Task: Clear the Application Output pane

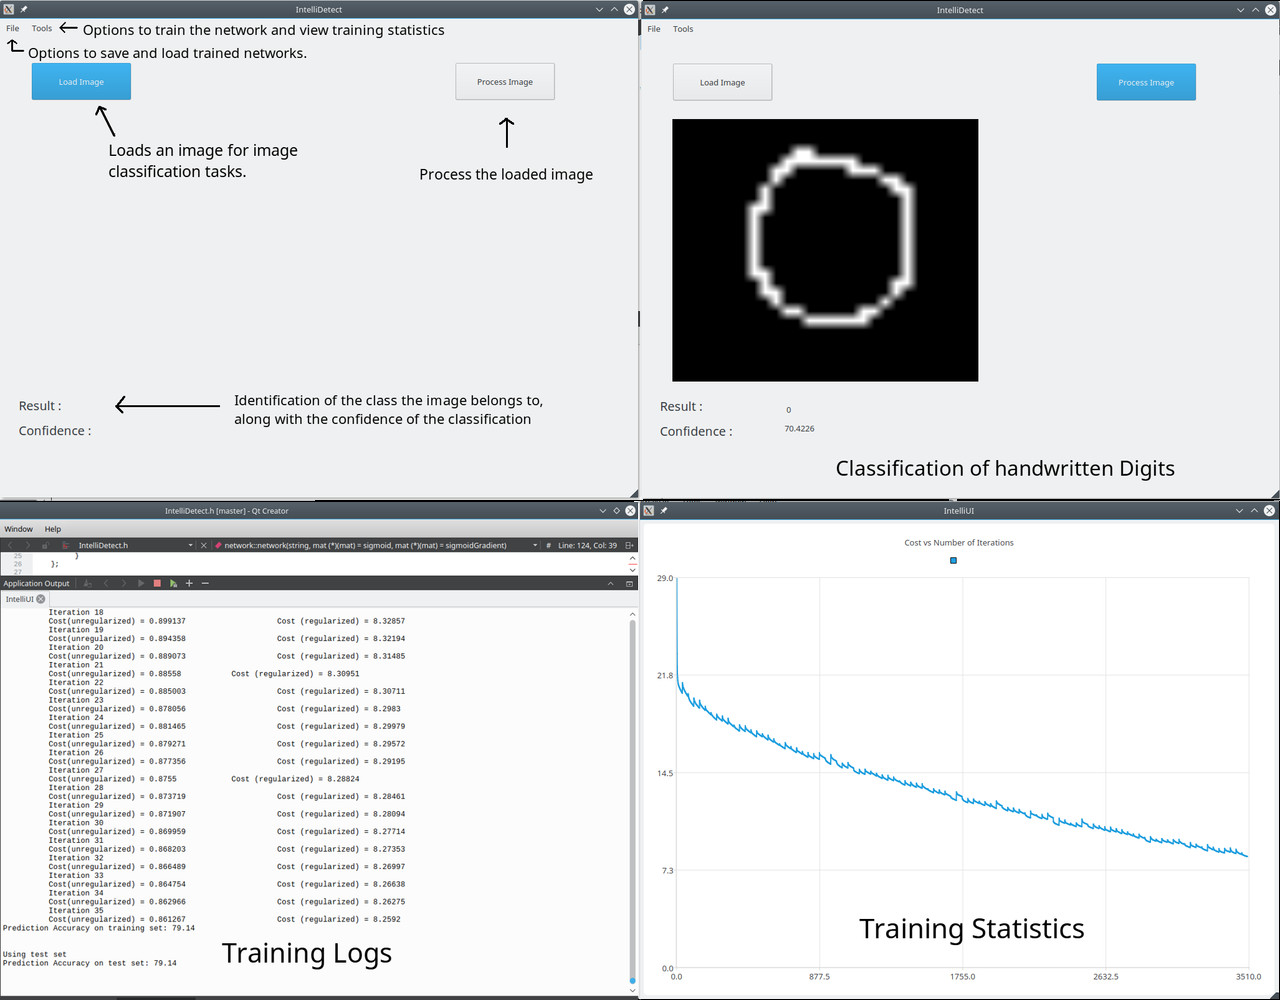Action: pyautogui.click(x=88, y=583)
